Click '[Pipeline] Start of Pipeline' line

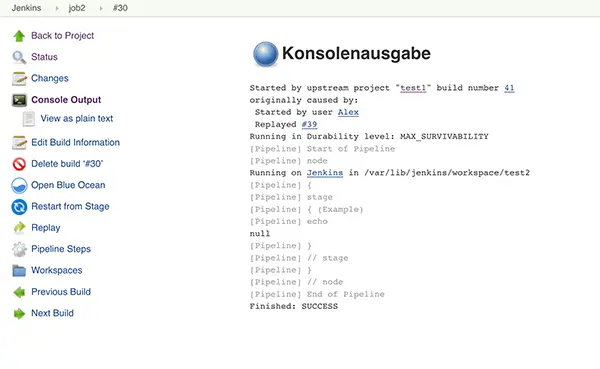pyautogui.click(x=322, y=149)
